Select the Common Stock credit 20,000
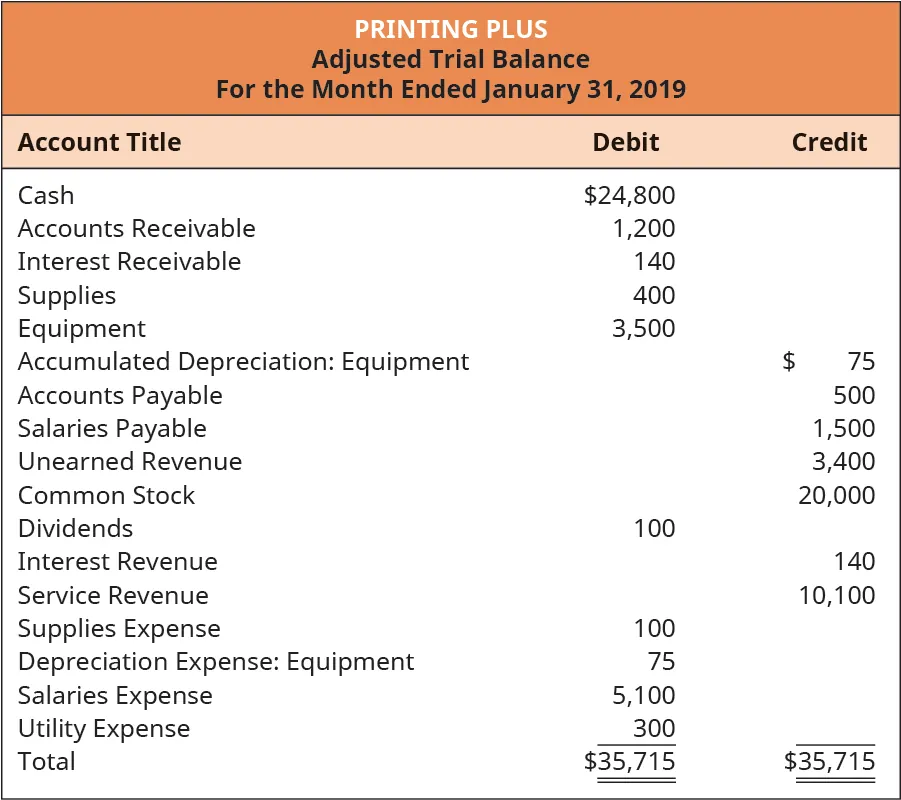Screen dimensions: 901x800 pos(836,495)
